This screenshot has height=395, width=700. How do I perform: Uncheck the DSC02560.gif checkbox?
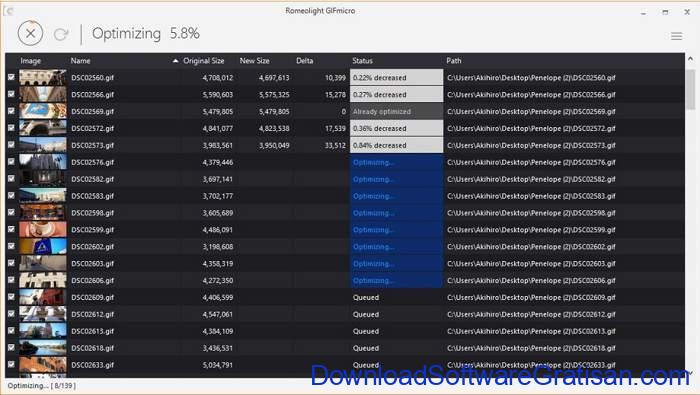click(x=11, y=77)
